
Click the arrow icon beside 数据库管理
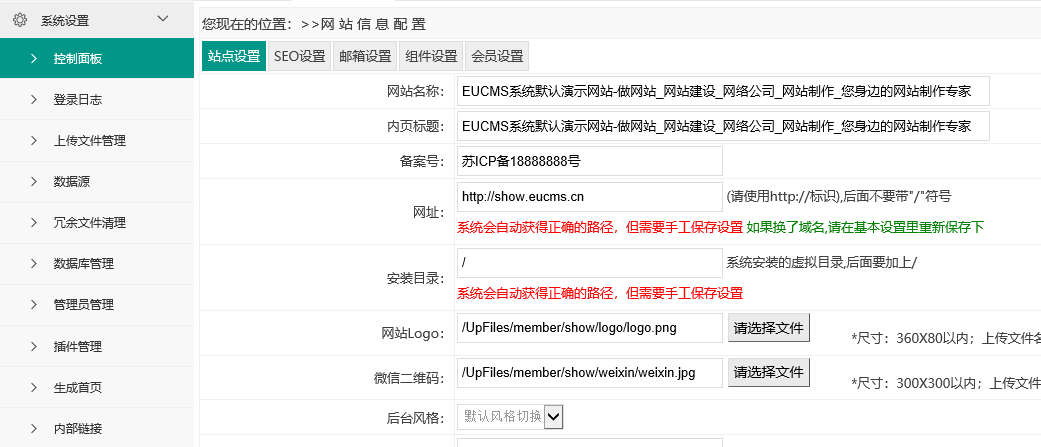[34, 264]
